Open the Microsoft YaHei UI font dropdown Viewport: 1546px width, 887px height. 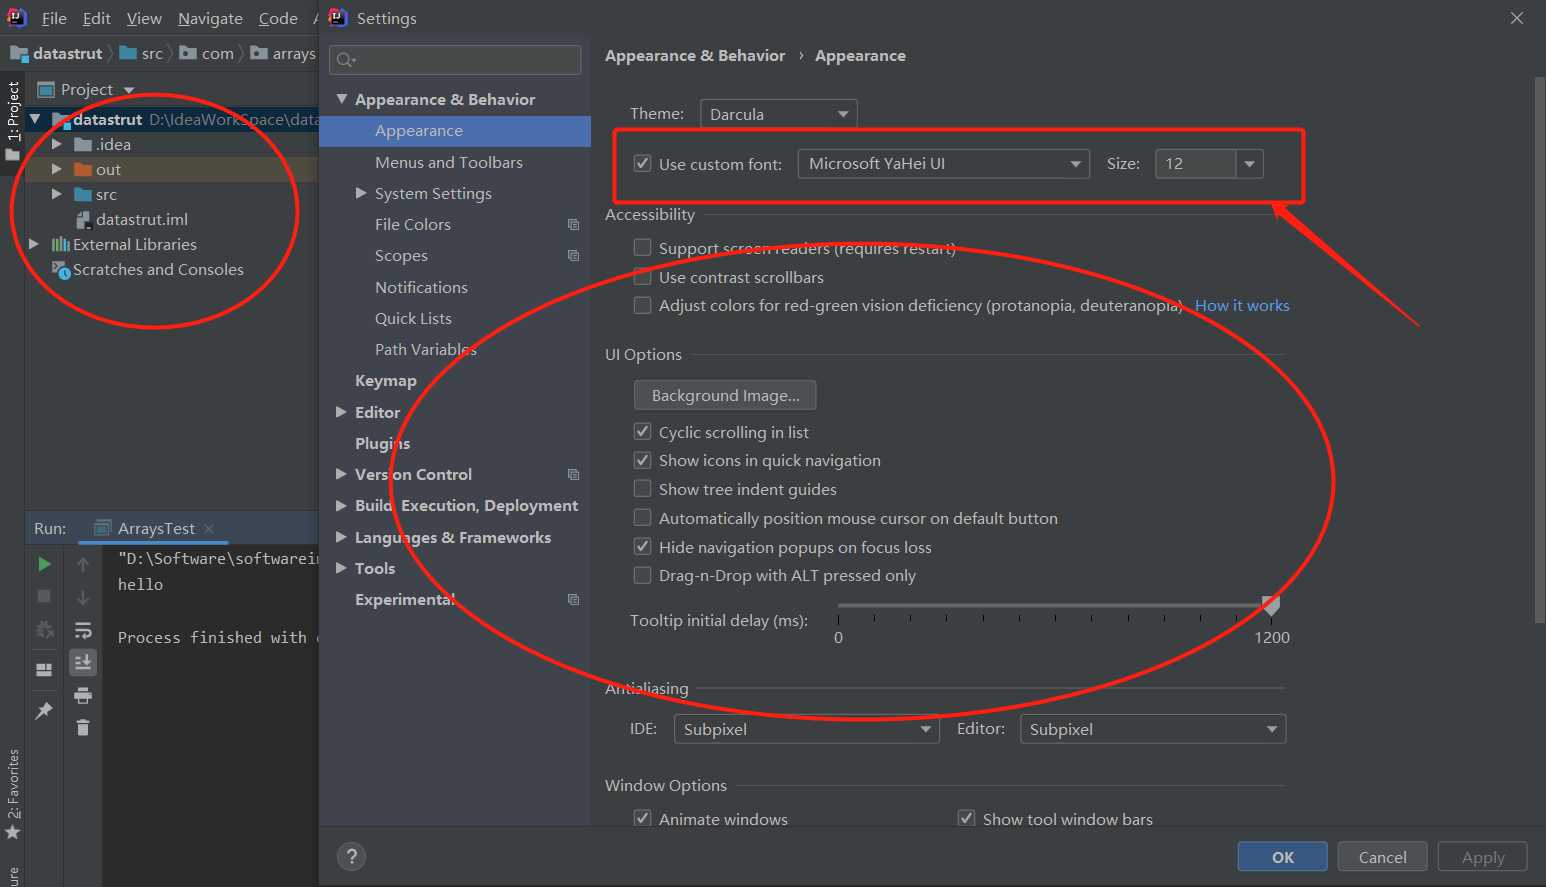pos(944,164)
